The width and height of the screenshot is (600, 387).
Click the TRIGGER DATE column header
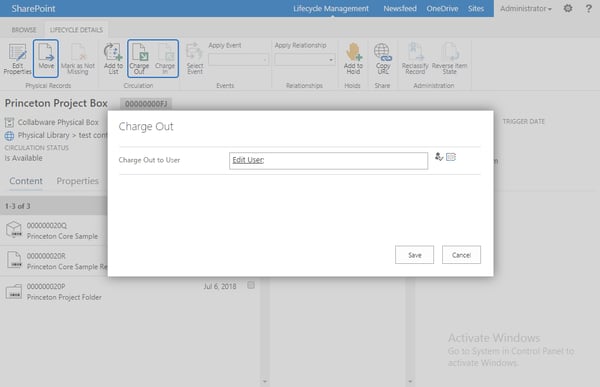point(523,121)
